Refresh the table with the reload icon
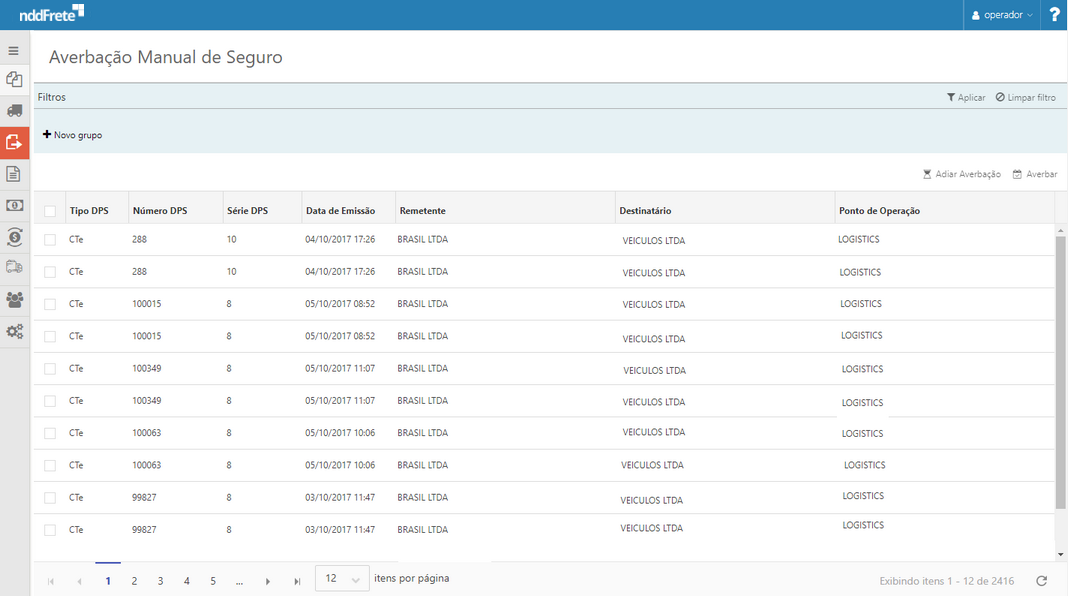 point(1041,581)
